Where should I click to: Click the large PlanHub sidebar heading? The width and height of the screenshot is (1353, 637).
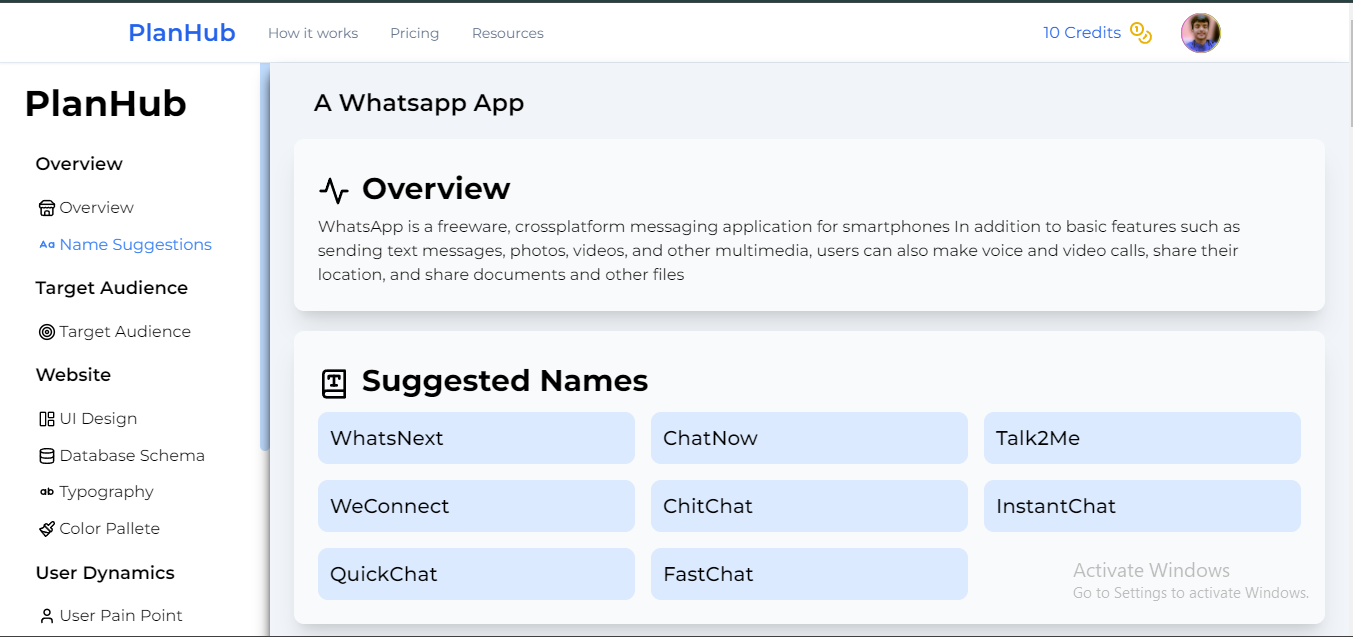coord(106,104)
